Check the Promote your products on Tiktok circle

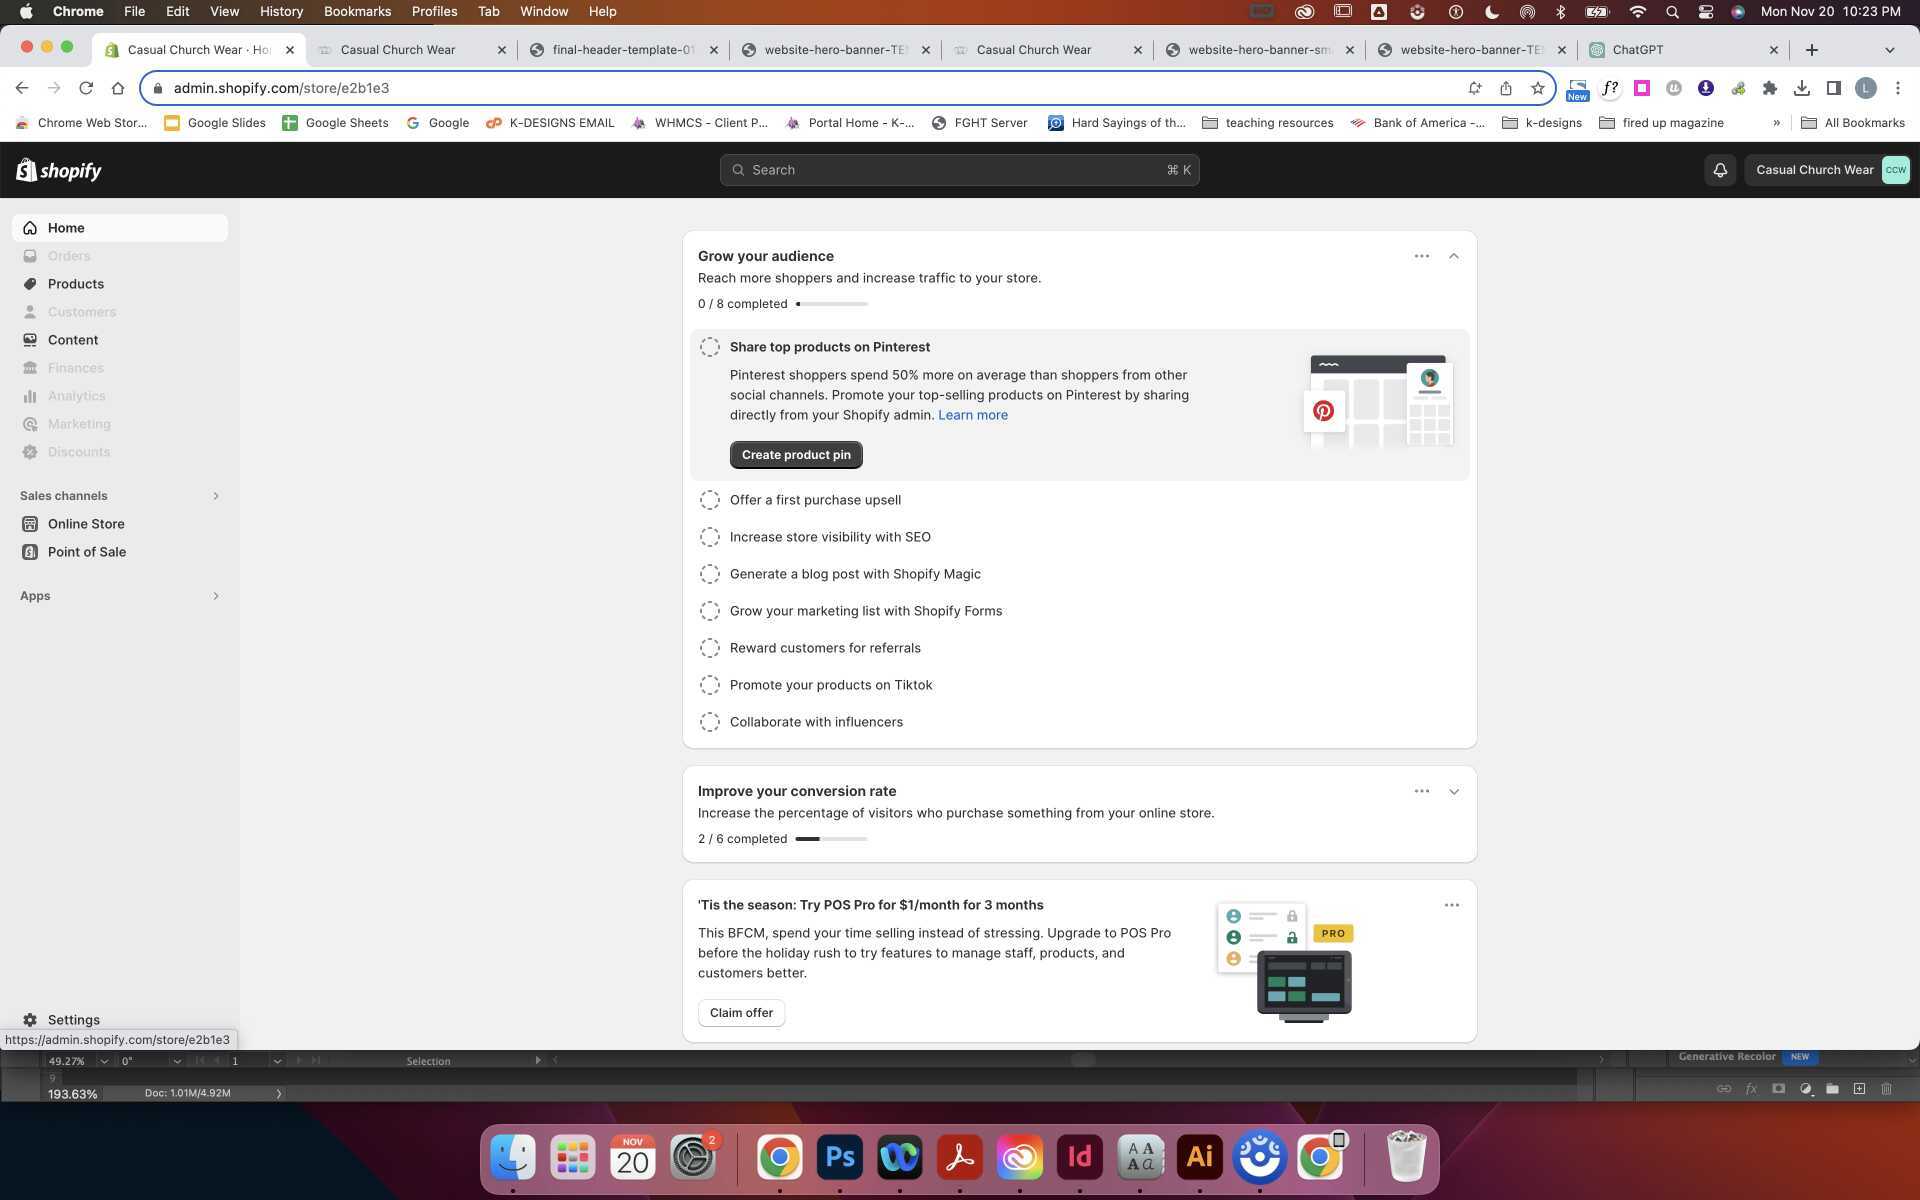pyautogui.click(x=710, y=685)
